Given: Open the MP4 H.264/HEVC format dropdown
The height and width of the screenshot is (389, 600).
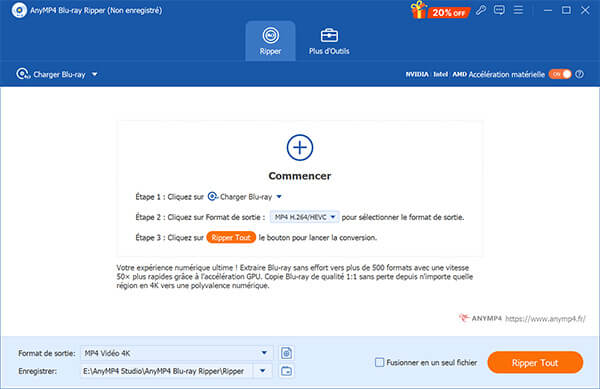Looking at the screenshot, I should [304, 217].
